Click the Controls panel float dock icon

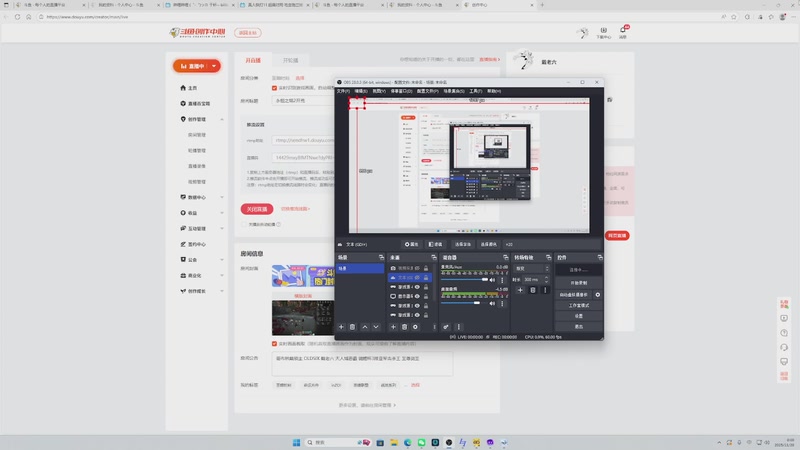[600, 258]
